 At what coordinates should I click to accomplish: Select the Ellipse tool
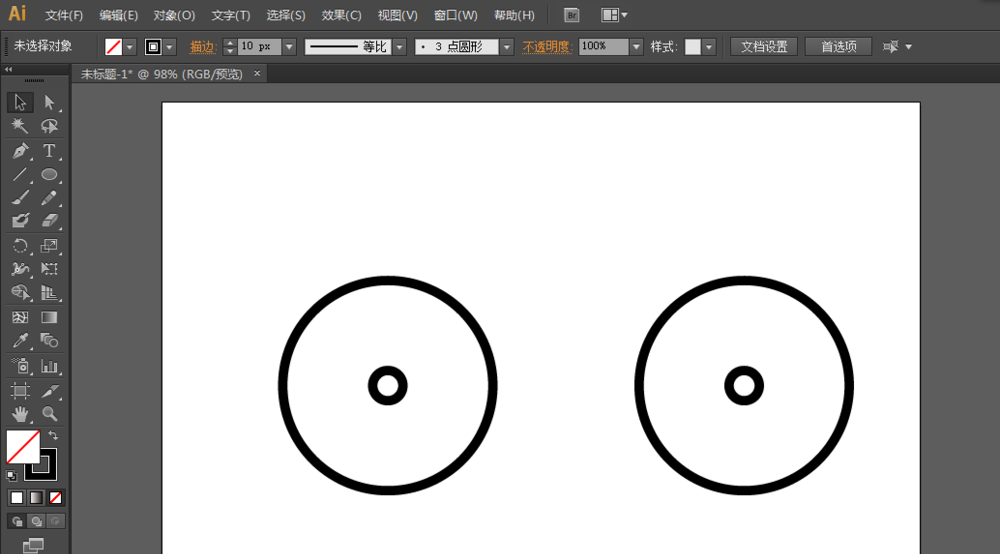(49, 175)
